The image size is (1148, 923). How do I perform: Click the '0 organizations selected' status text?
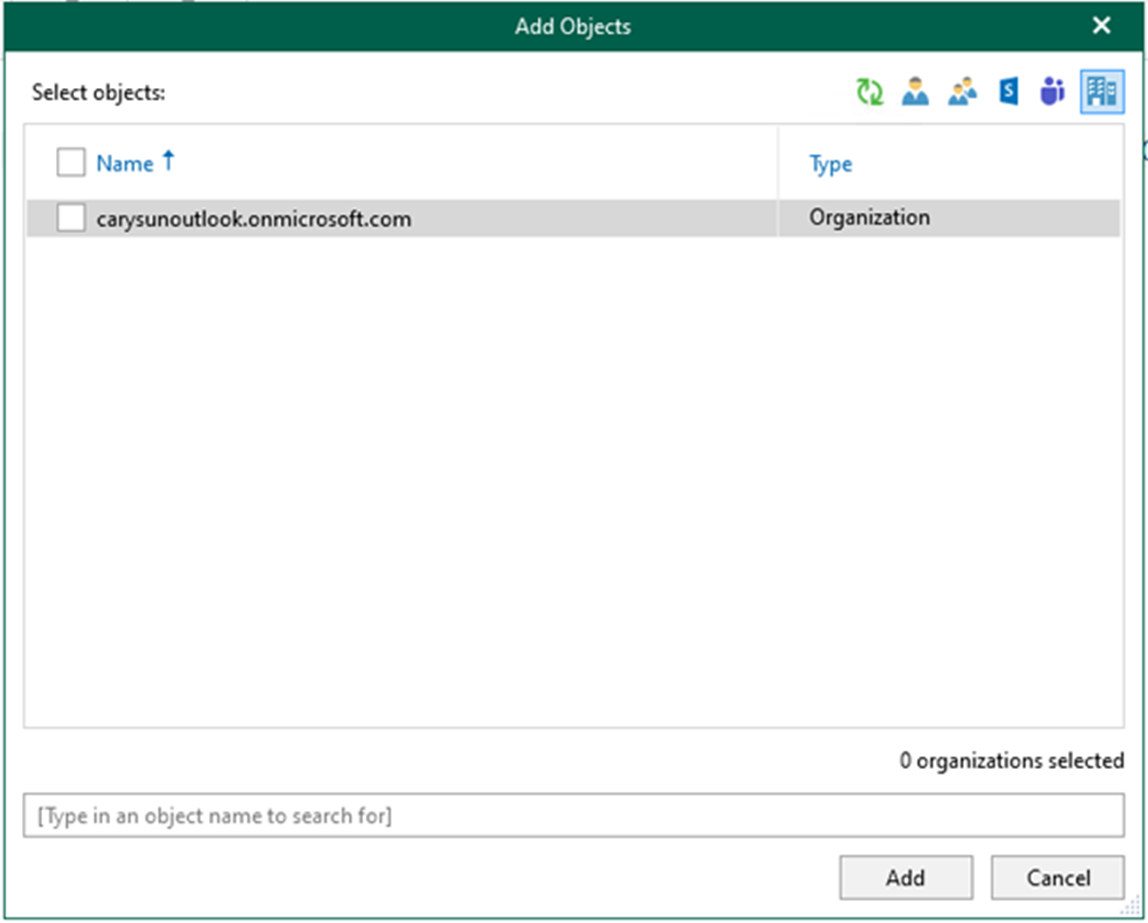coord(1011,761)
